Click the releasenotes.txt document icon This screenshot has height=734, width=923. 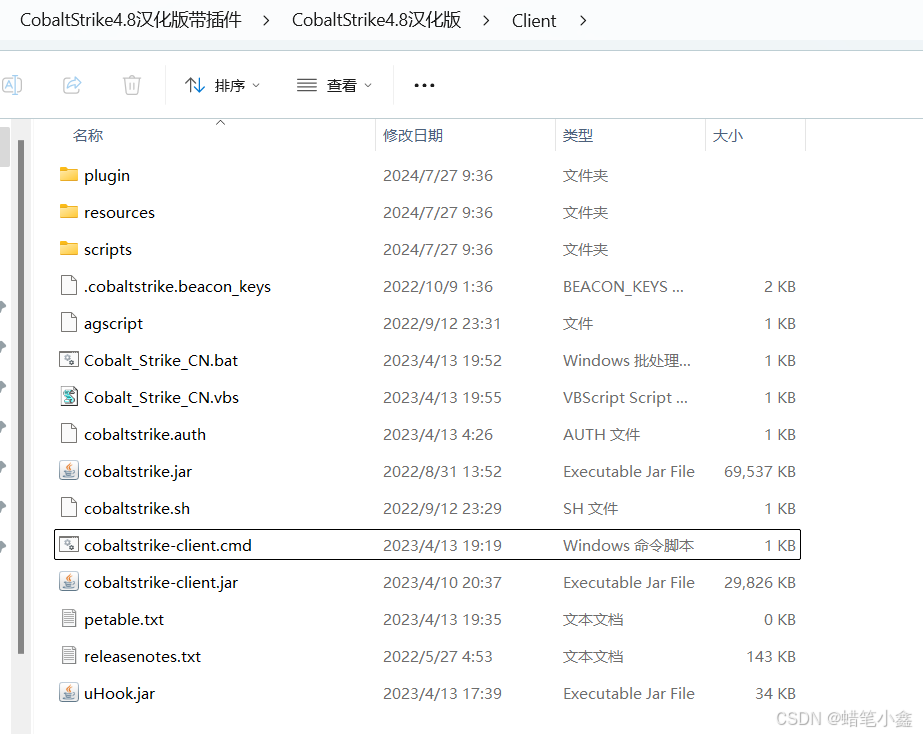pyautogui.click(x=69, y=656)
